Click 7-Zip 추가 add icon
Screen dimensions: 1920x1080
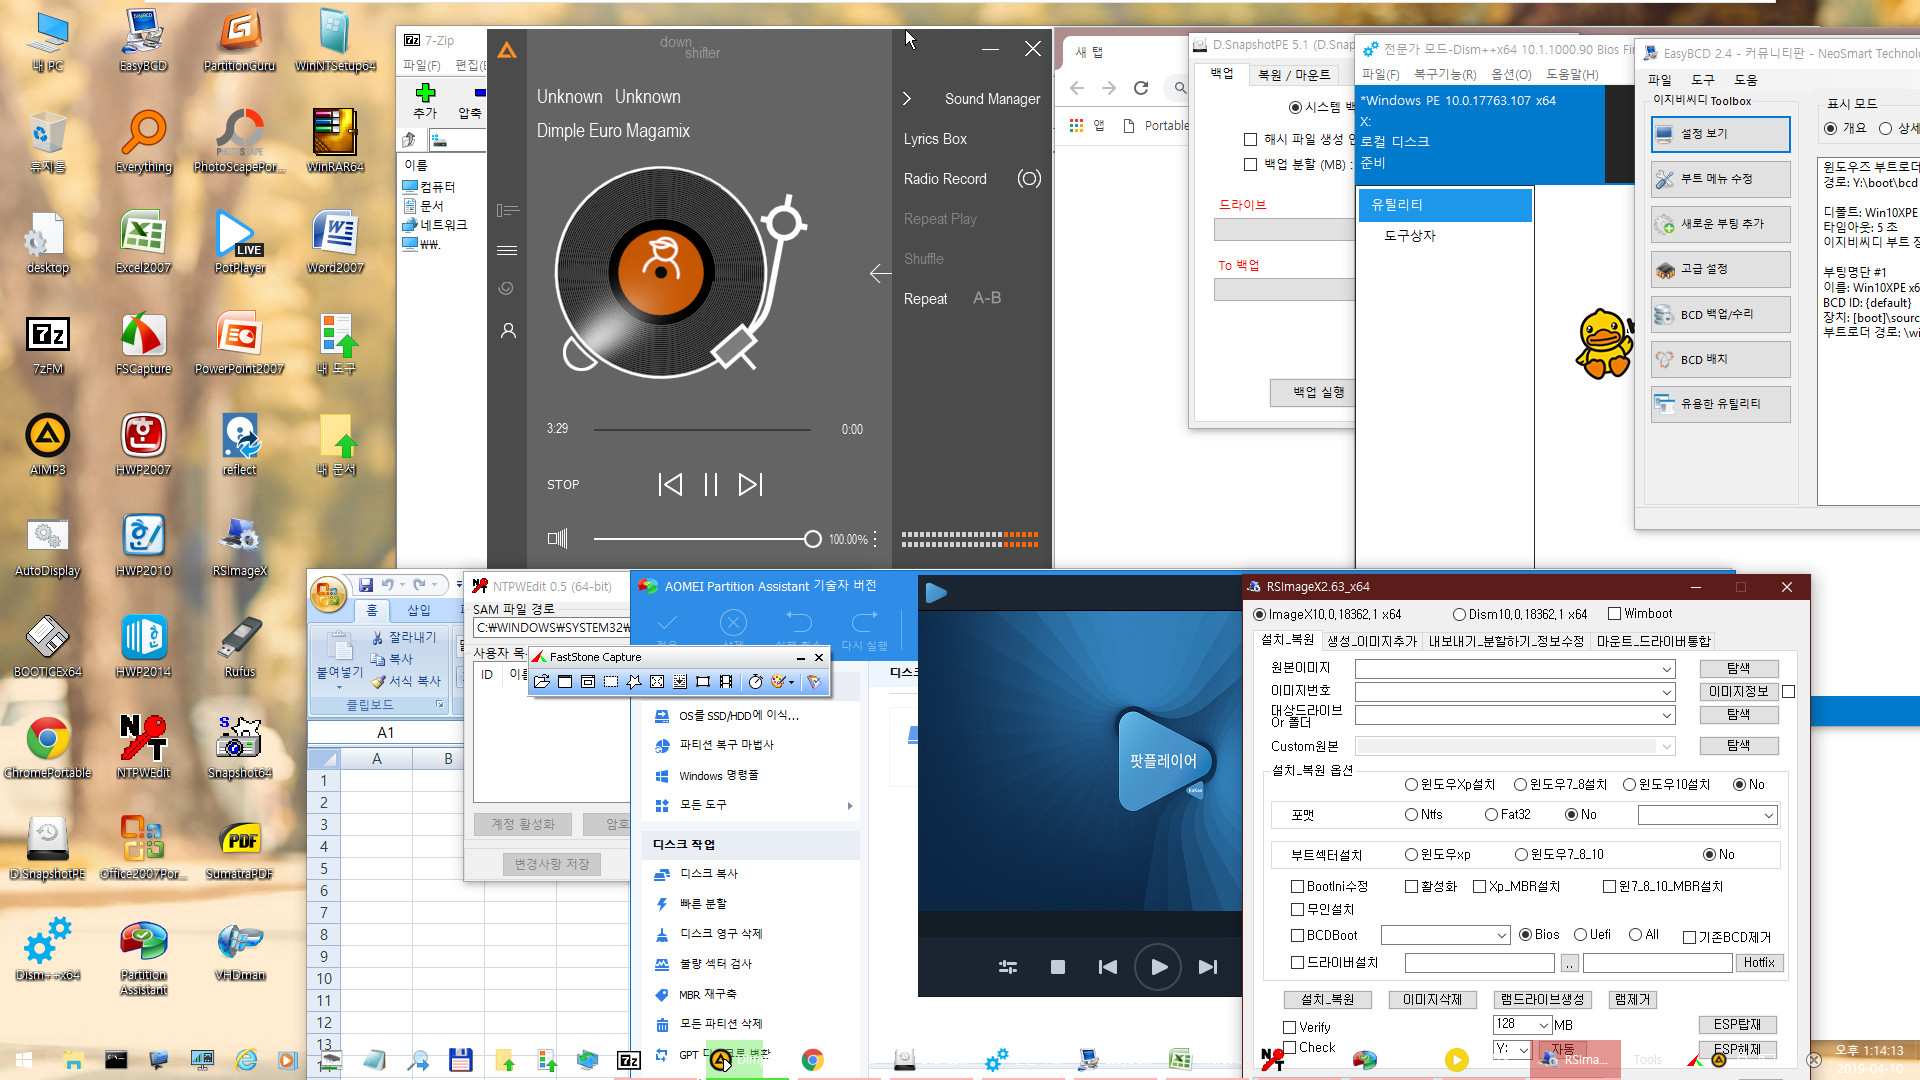(425, 101)
